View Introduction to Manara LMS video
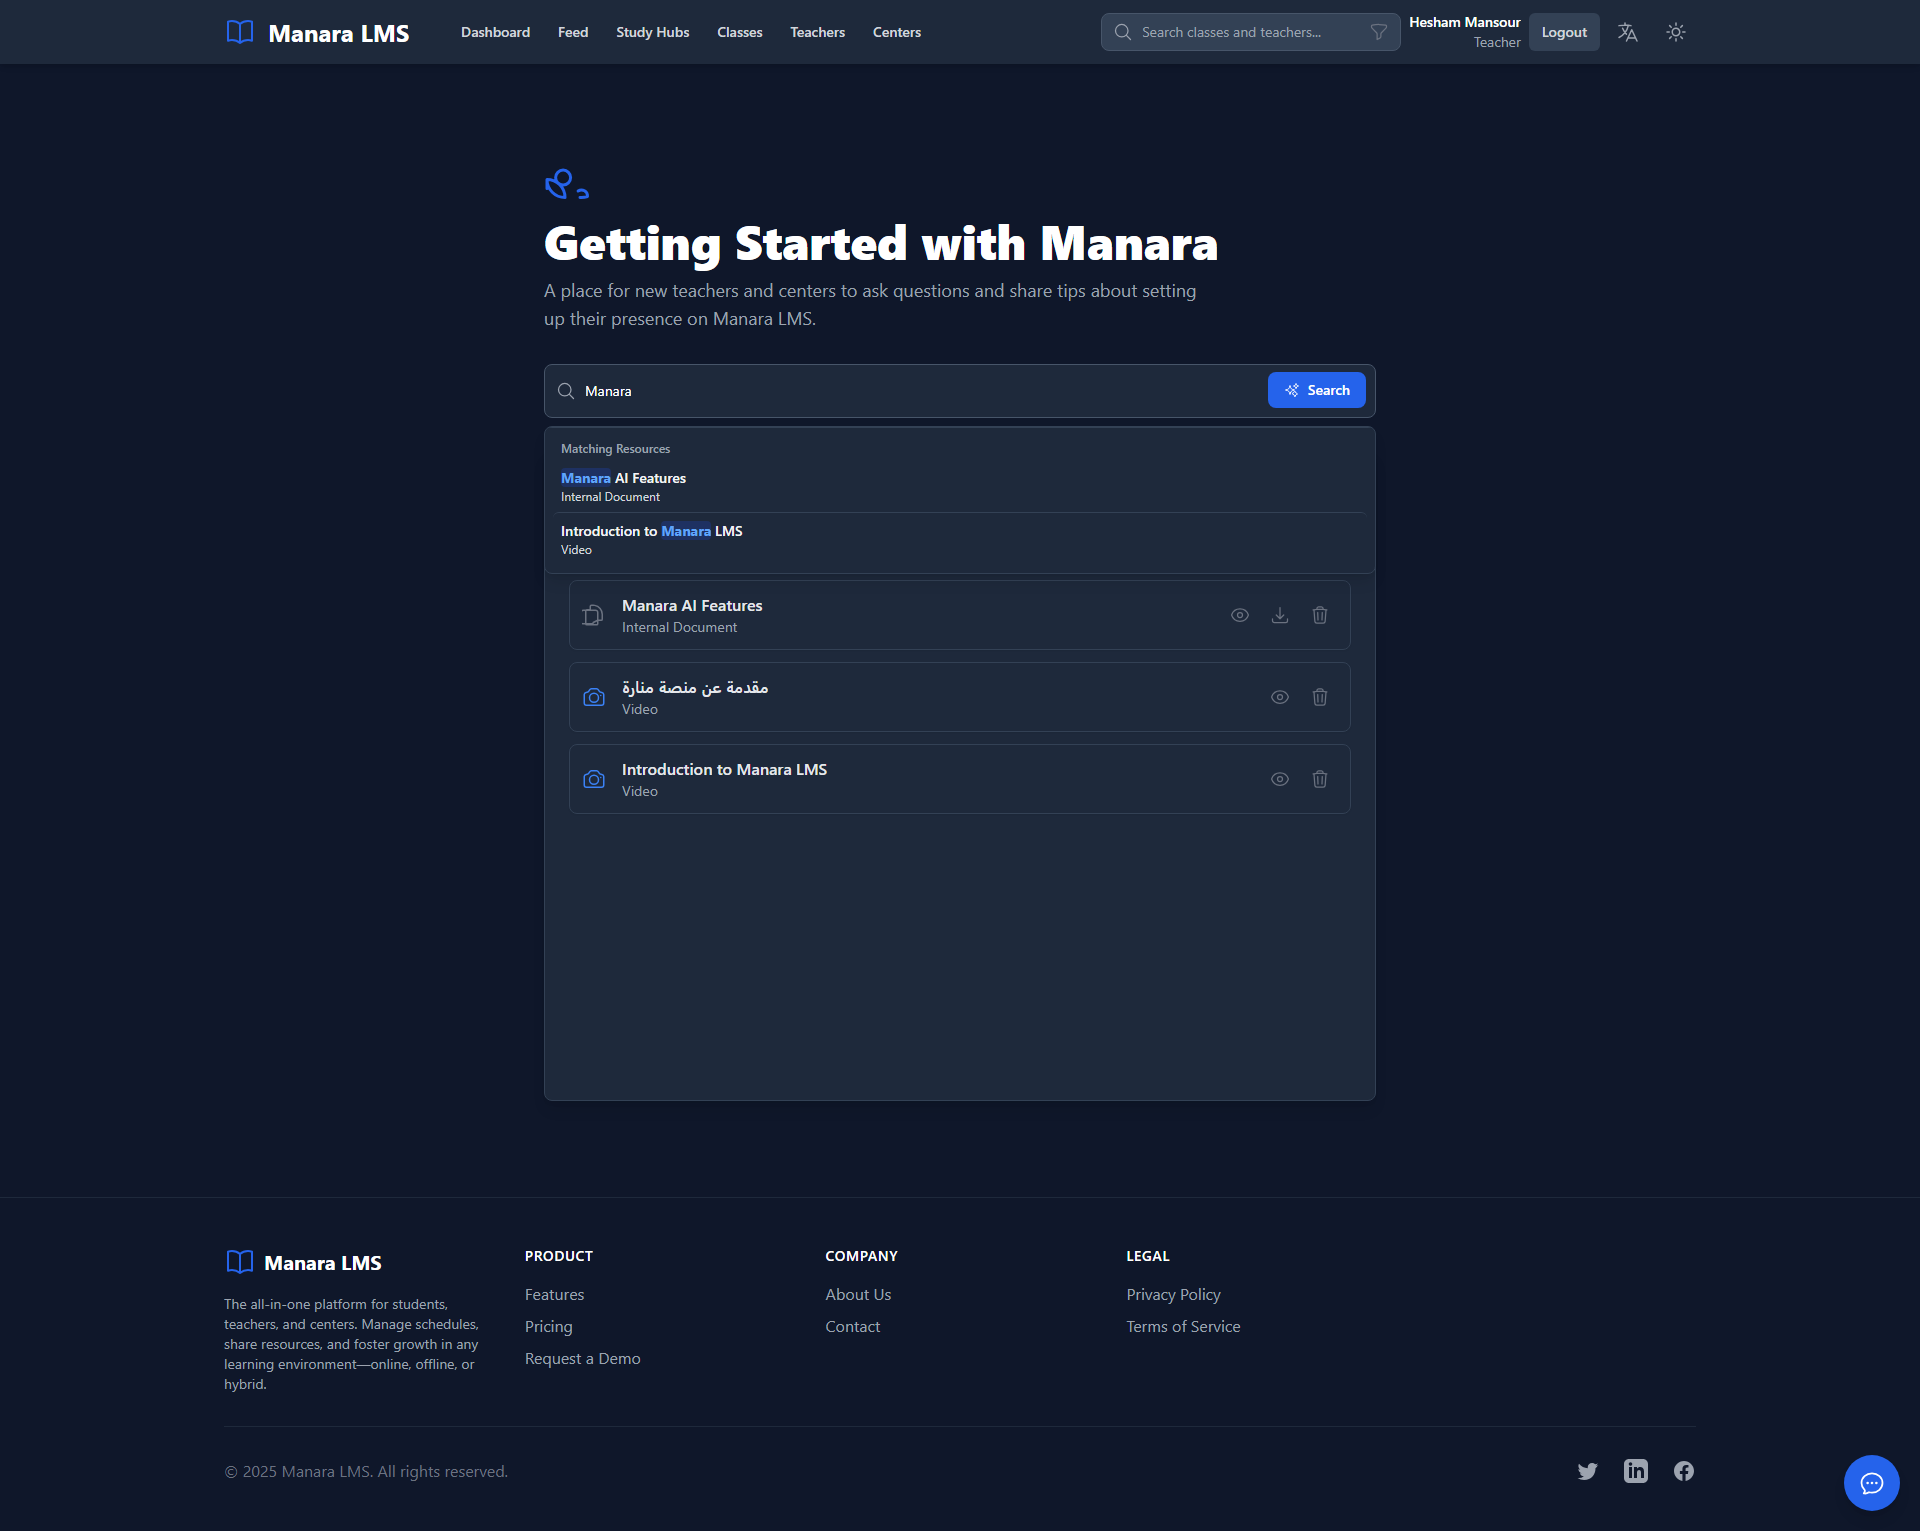Screen dimensions: 1920x1531 1280,779
